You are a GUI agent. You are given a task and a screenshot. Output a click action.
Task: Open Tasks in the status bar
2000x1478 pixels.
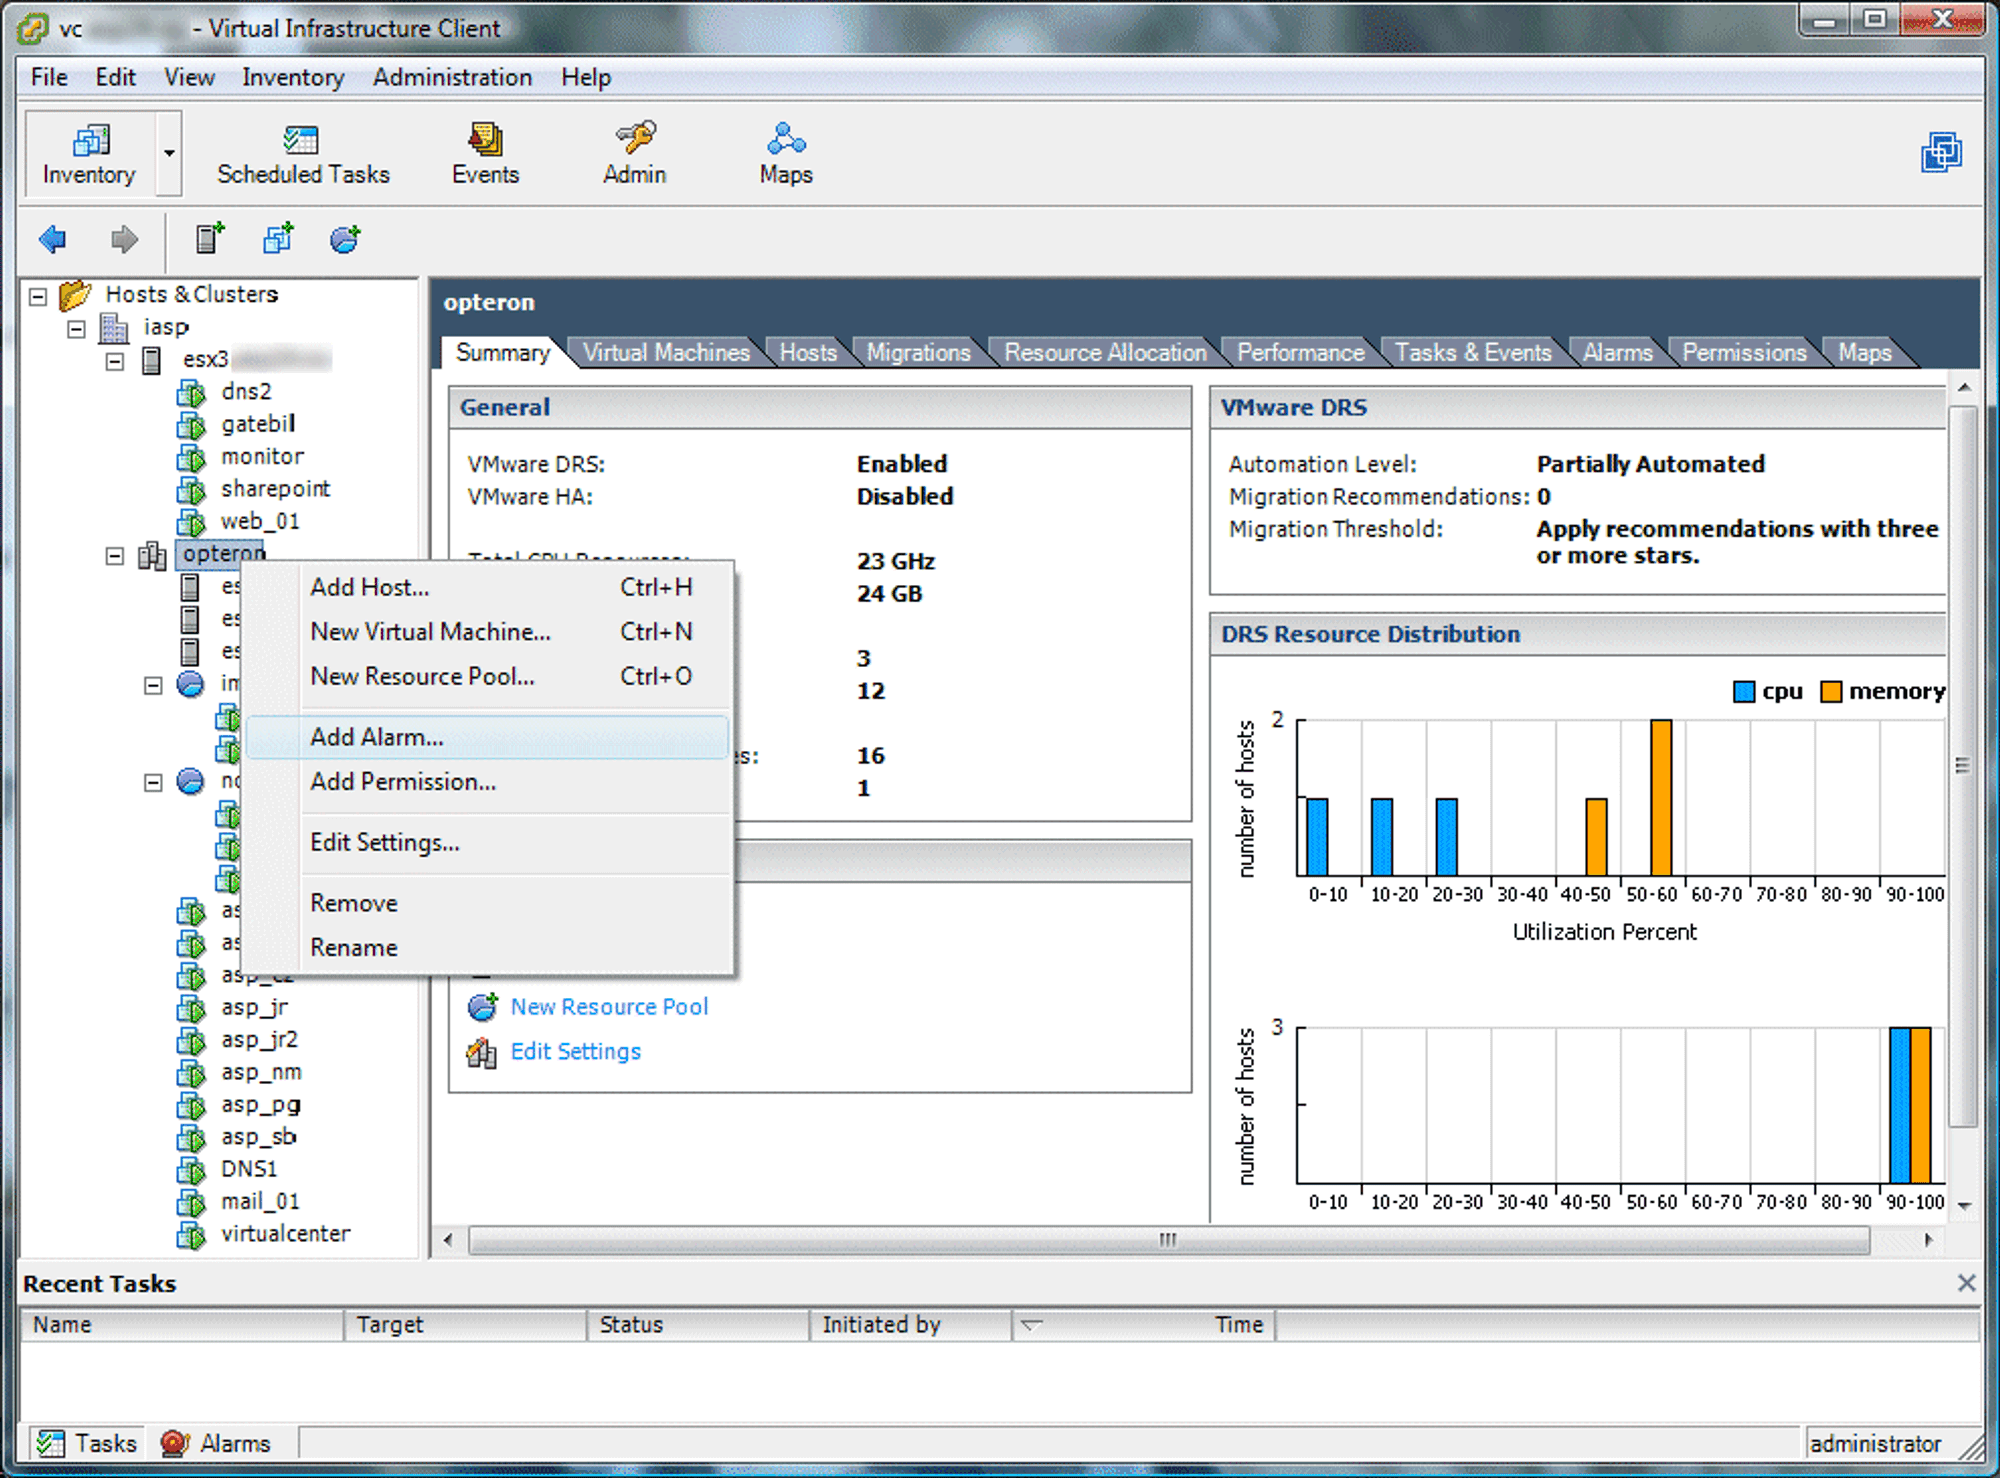[87, 1443]
